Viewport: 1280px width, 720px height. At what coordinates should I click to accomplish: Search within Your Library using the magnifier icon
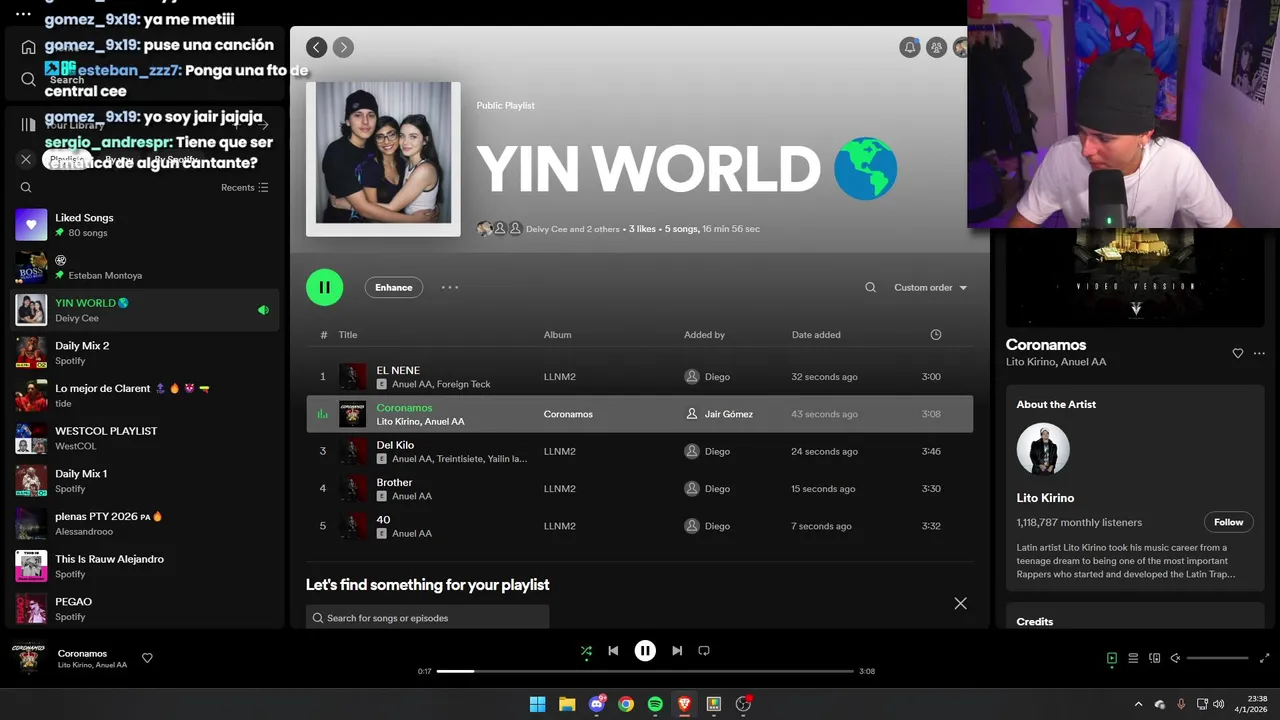26,187
